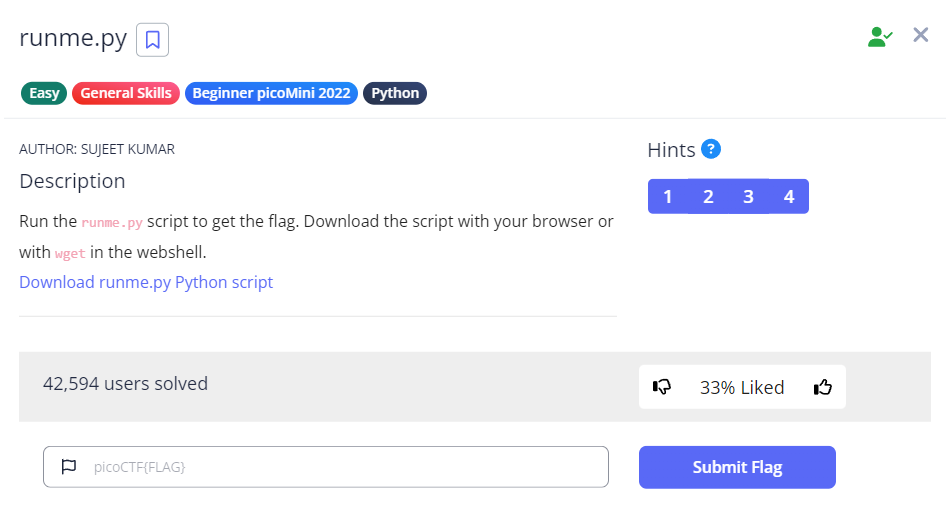
Task: Download the runme.py Python script
Action: tap(146, 282)
